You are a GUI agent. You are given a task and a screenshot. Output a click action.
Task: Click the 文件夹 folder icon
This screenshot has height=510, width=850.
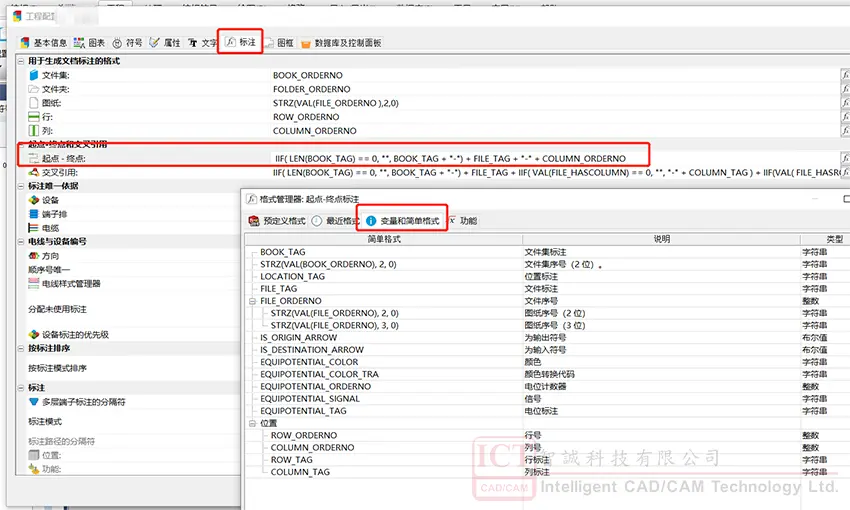click(34, 89)
